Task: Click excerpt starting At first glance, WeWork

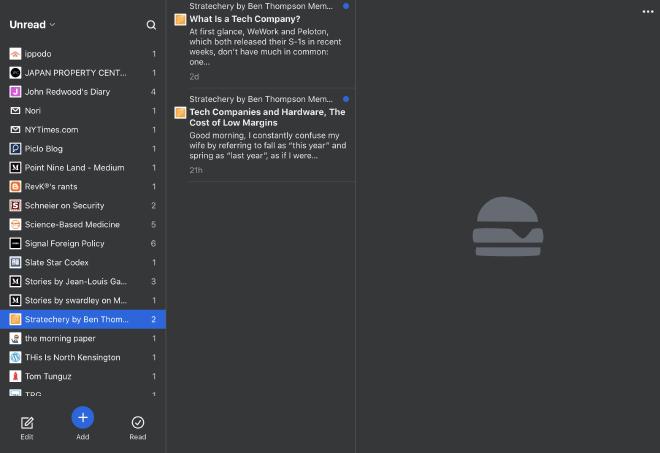Action: click(x=265, y=47)
